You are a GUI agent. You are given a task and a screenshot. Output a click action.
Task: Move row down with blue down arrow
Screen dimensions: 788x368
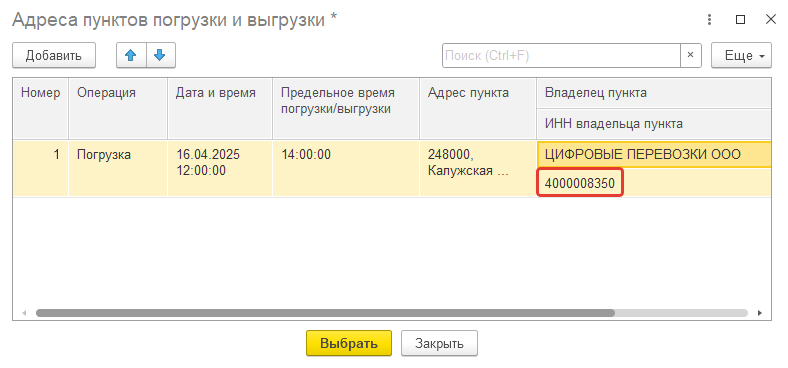pos(160,55)
